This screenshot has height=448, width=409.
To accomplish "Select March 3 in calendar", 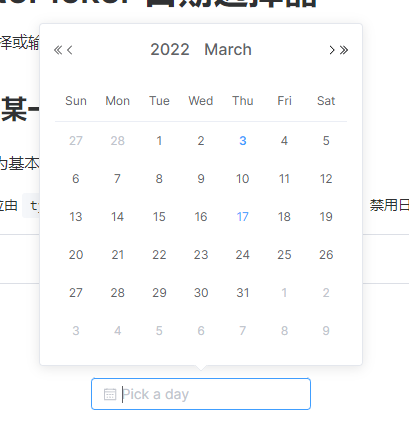I will pyautogui.click(x=243, y=141).
